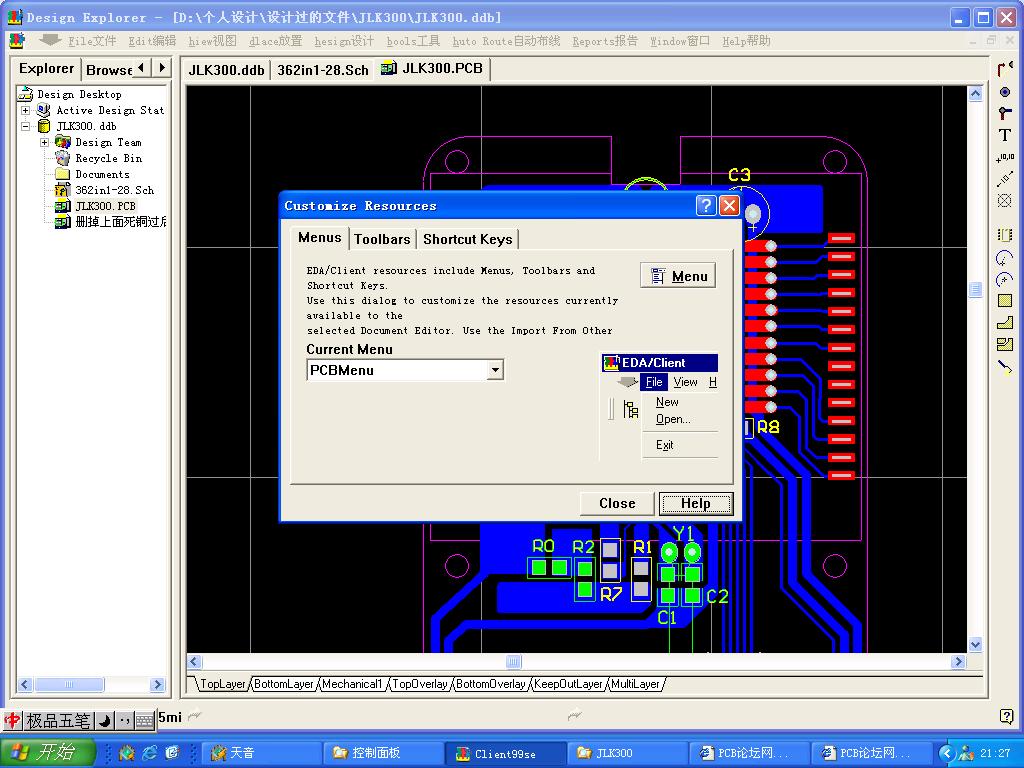Choose the Place String text tool
The width and height of the screenshot is (1024, 768).
click(x=1005, y=135)
